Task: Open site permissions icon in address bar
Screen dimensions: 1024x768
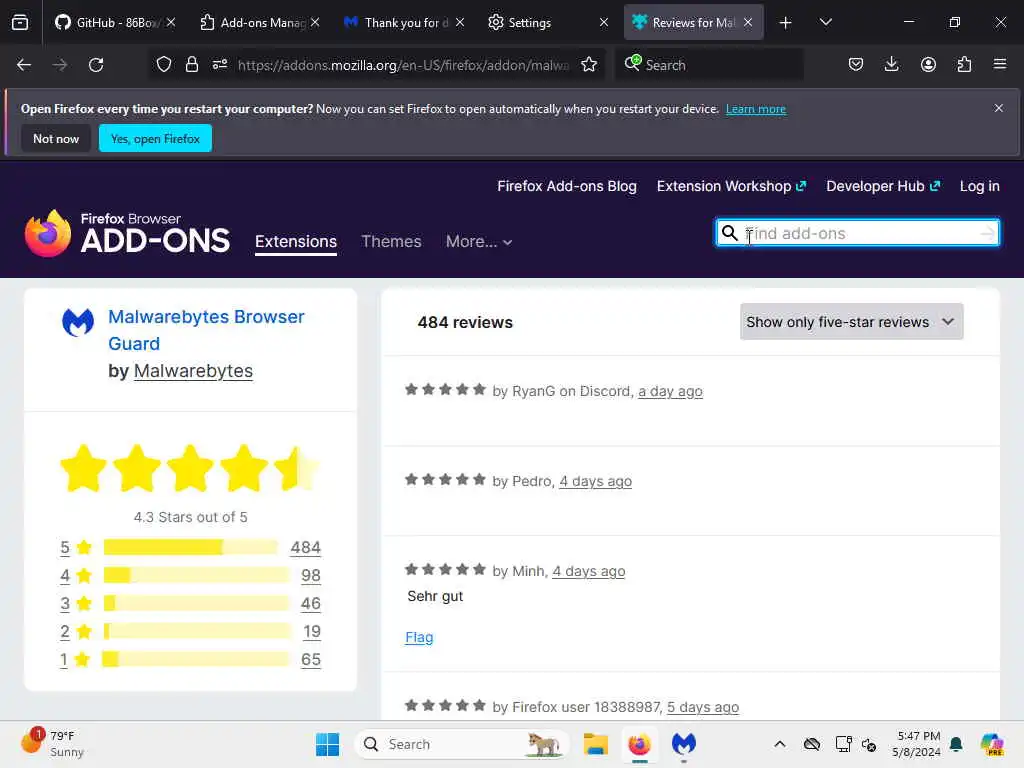Action: point(220,65)
